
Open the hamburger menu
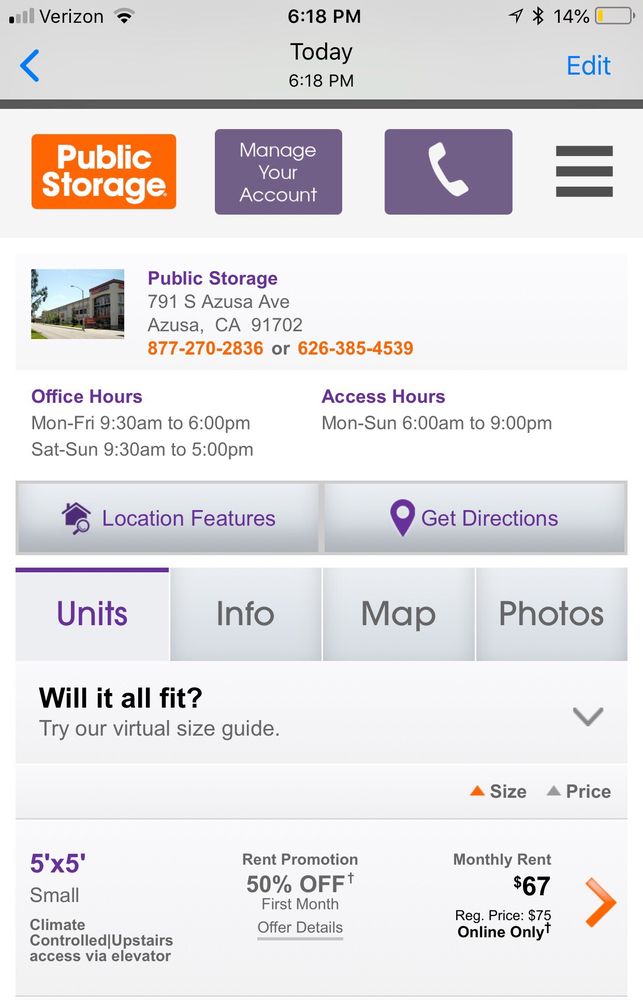[x=584, y=172]
